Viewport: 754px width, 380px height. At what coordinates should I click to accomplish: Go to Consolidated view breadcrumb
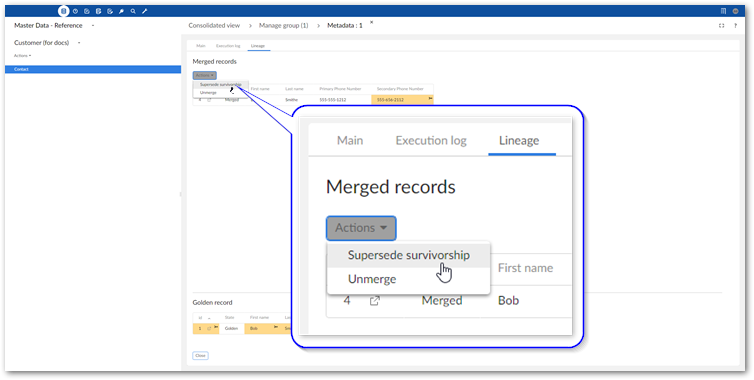(214, 25)
